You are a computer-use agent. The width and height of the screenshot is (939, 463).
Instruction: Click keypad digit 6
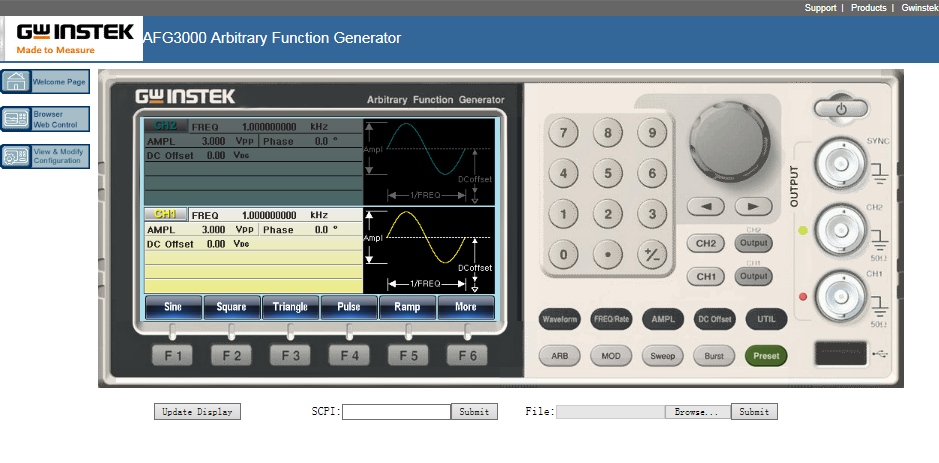point(652,174)
